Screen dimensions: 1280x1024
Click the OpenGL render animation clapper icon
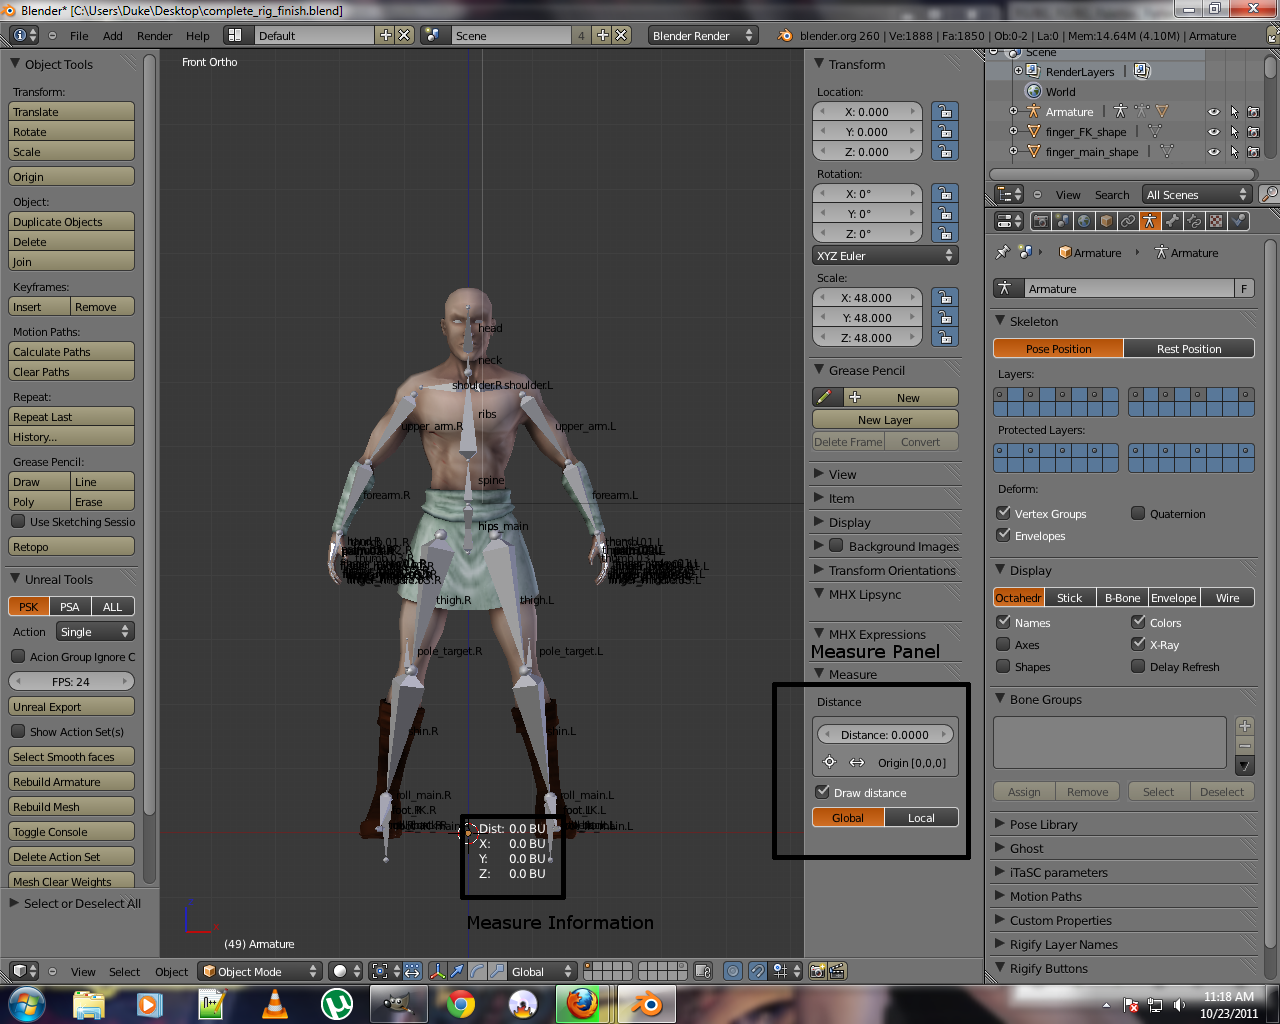pos(837,971)
